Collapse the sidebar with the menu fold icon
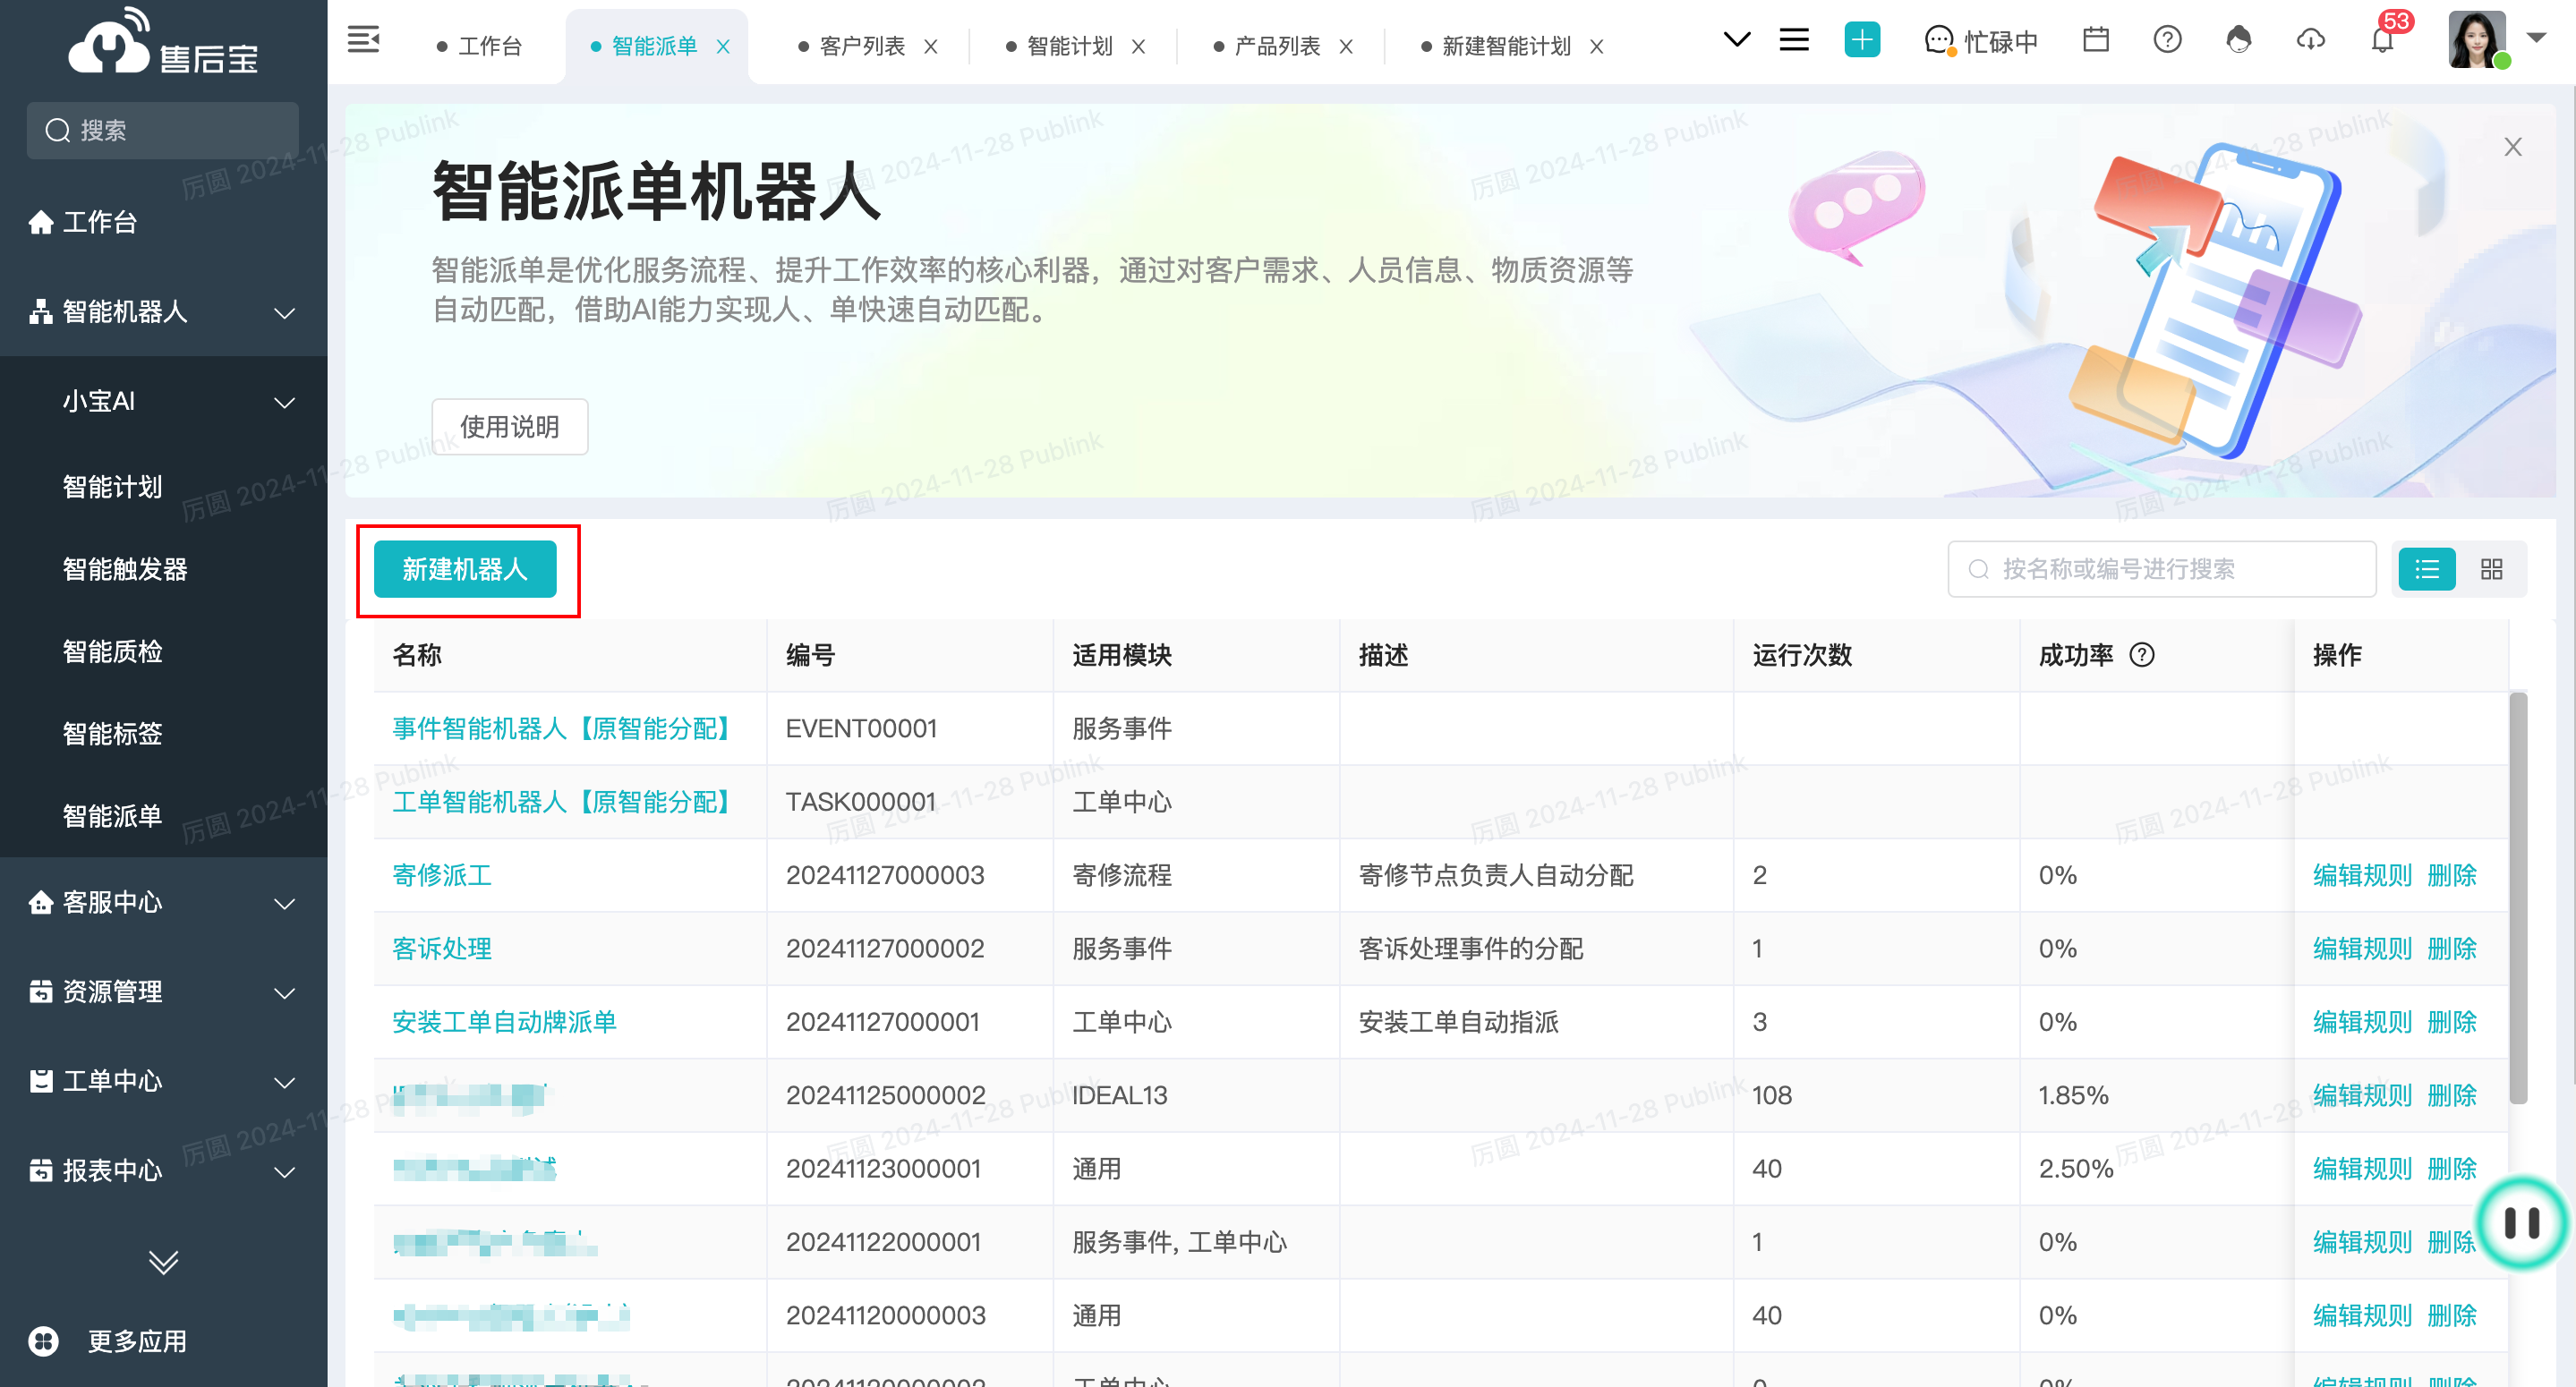This screenshot has width=2576, height=1387. (x=363, y=40)
